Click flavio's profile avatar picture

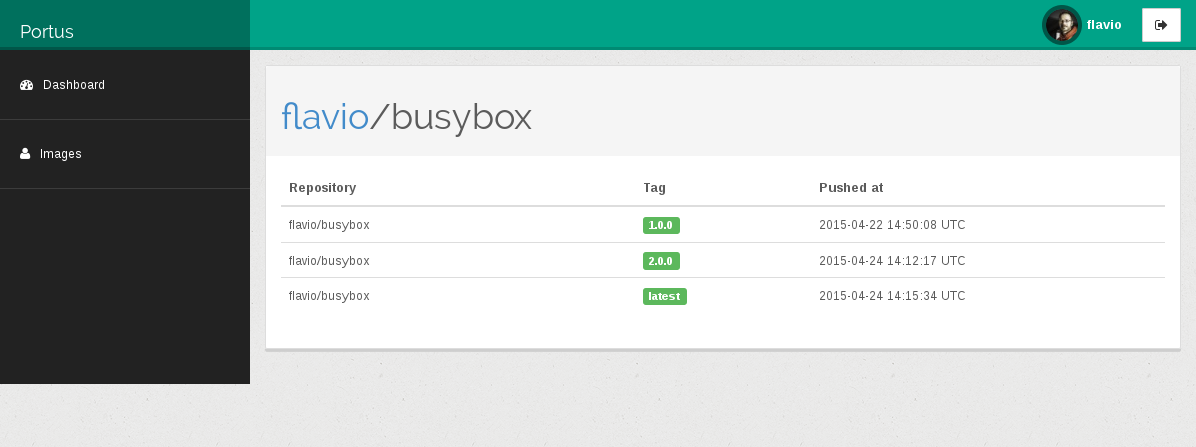pos(1061,25)
